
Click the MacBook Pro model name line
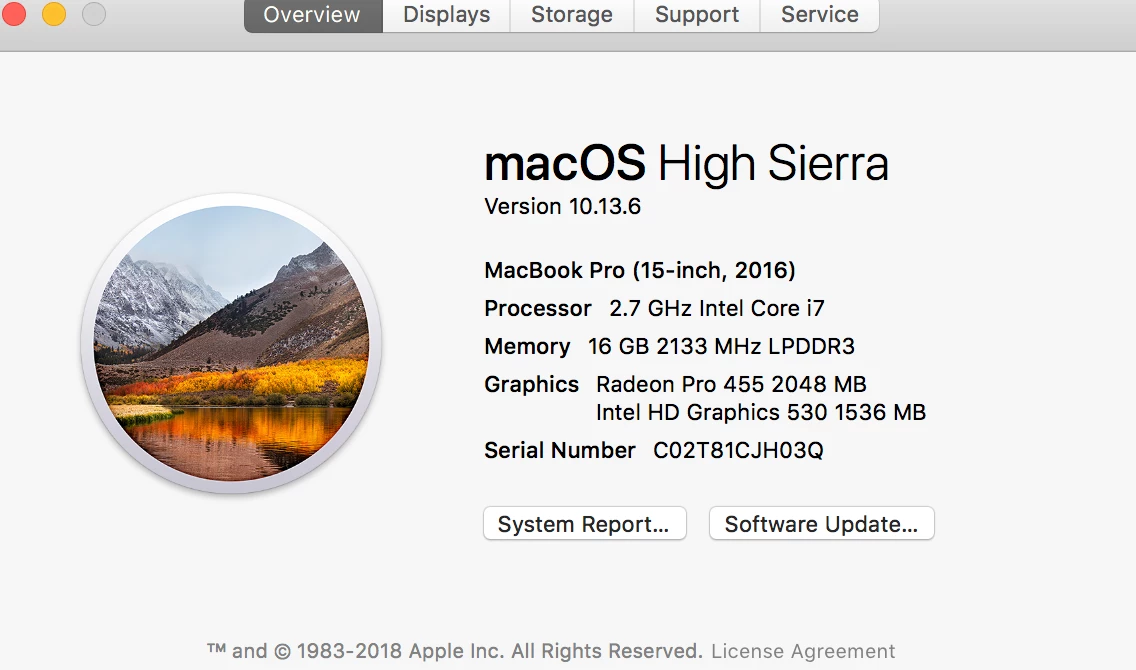point(640,270)
